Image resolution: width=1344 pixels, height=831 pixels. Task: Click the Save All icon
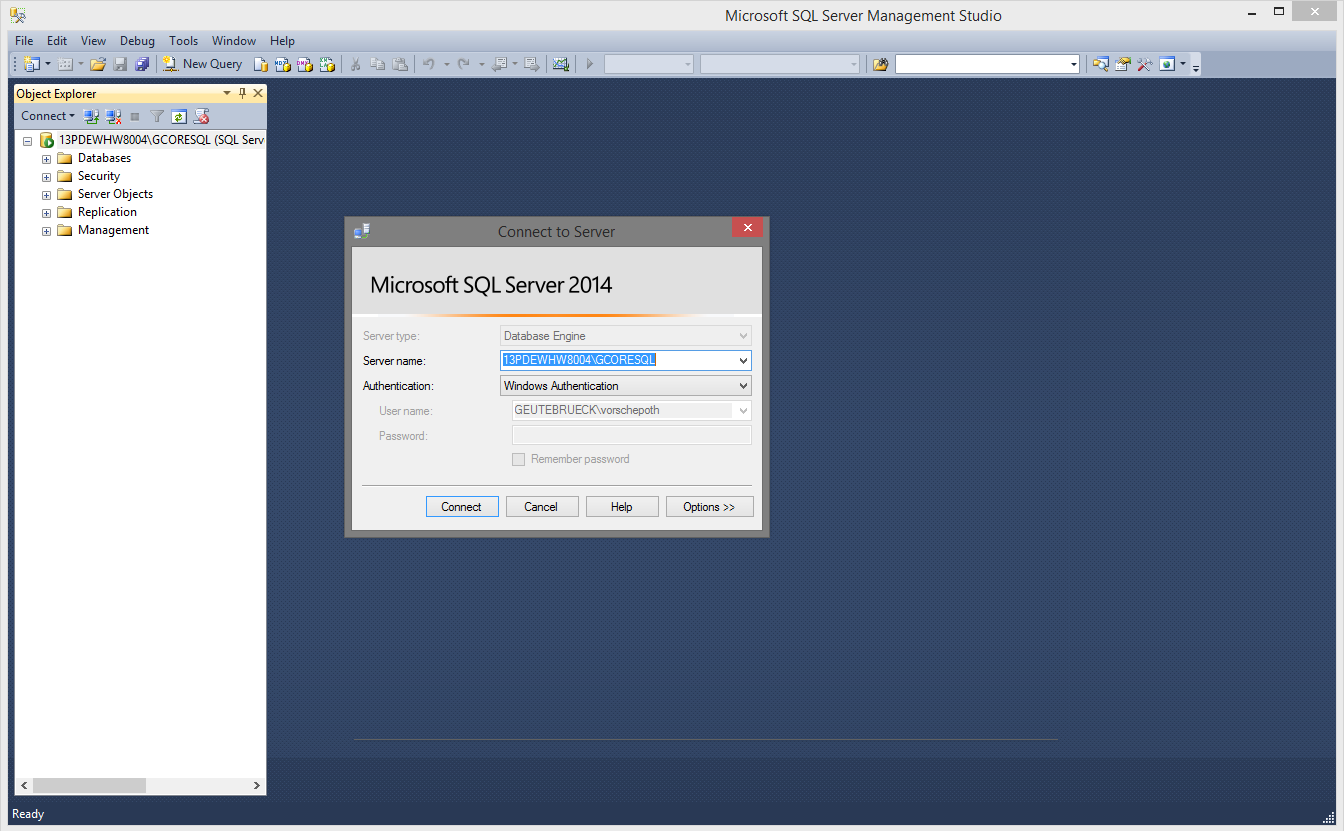[141, 64]
